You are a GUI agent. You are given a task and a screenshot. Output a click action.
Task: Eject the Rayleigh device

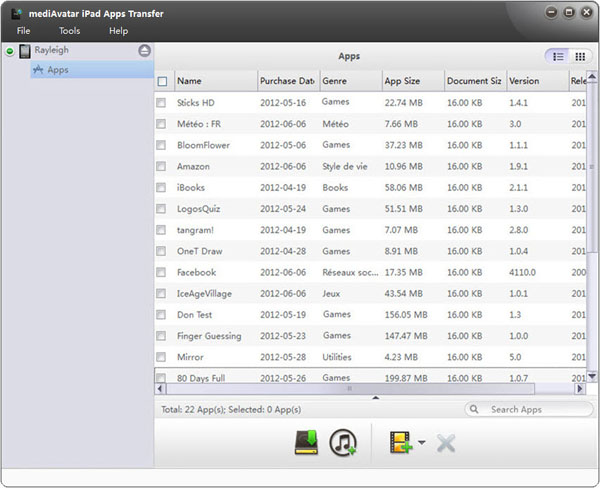[x=144, y=51]
